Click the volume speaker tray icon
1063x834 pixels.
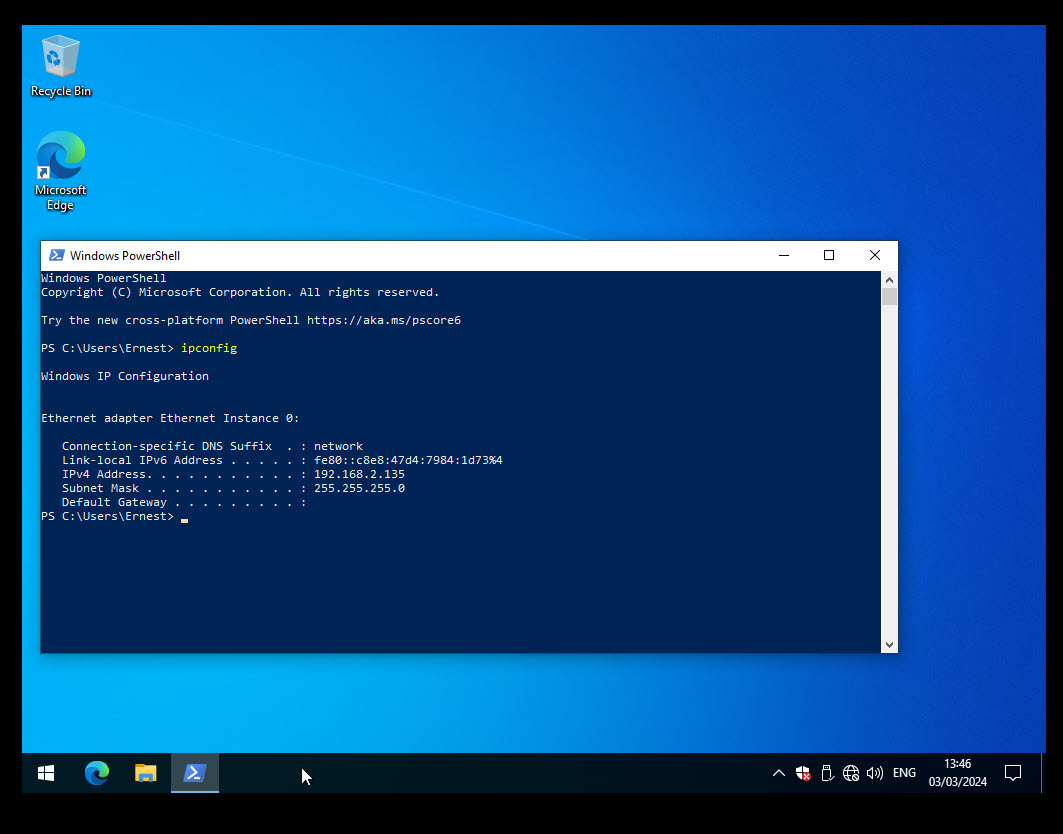(875, 773)
